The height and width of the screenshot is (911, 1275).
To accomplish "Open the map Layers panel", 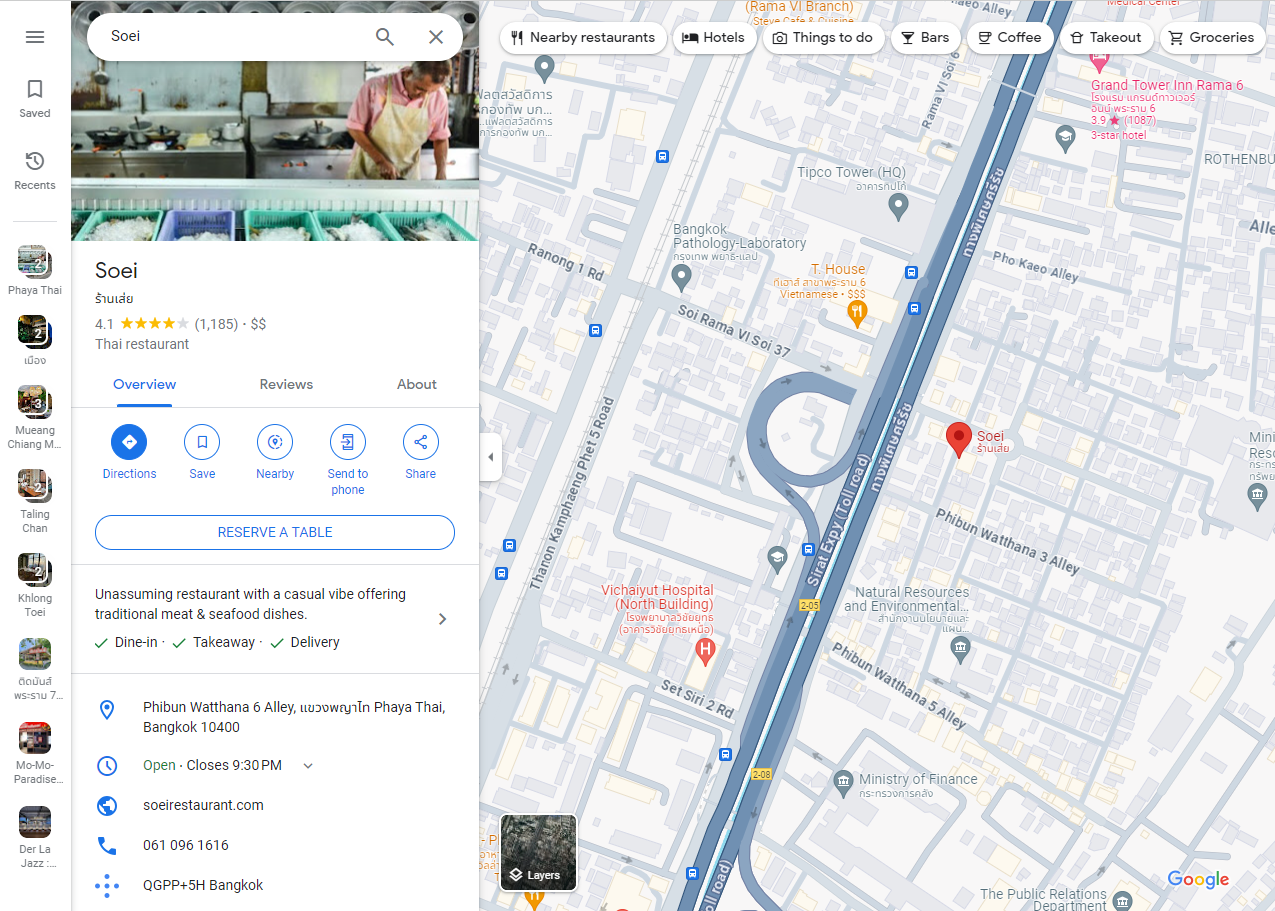I will [537, 852].
